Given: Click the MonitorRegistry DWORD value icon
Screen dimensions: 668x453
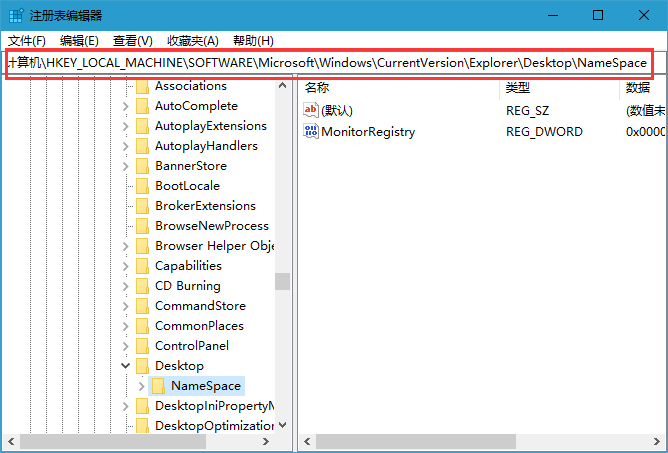Looking at the screenshot, I should click(x=311, y=131).
